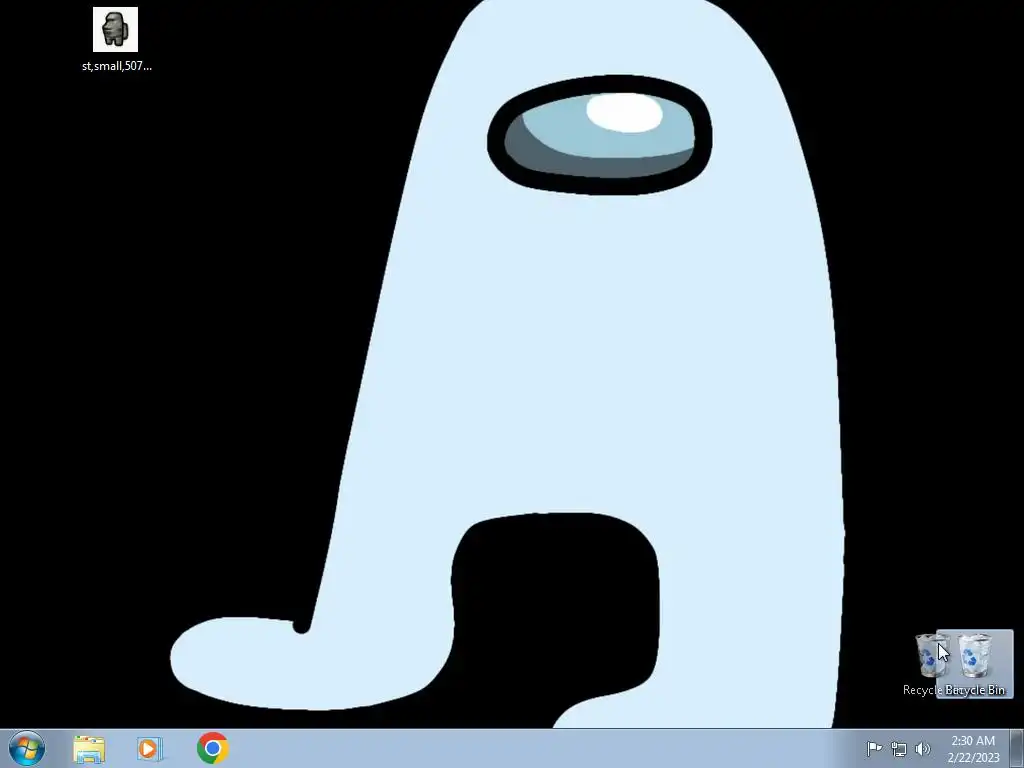Viewport: 1024px width, 768px height.
Task: Open the Action Center flag icon
Action: [874, 748]
